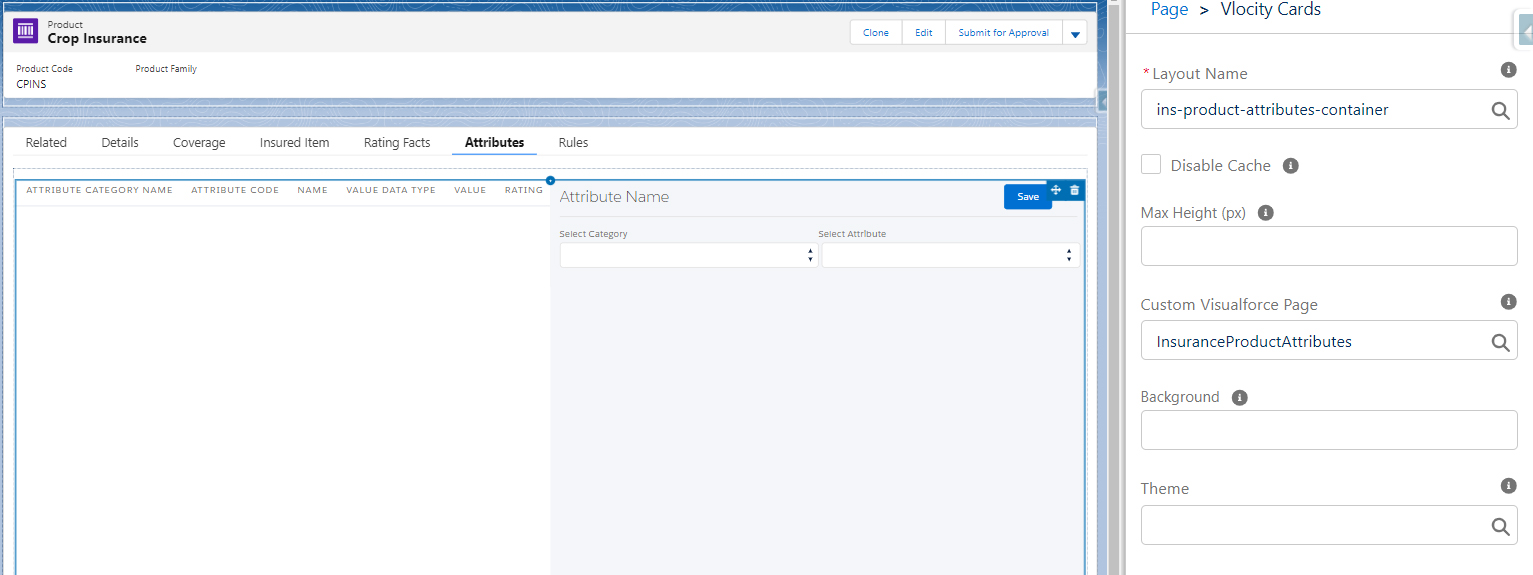Click the Attribute Category Name column header

coord(99,190)
